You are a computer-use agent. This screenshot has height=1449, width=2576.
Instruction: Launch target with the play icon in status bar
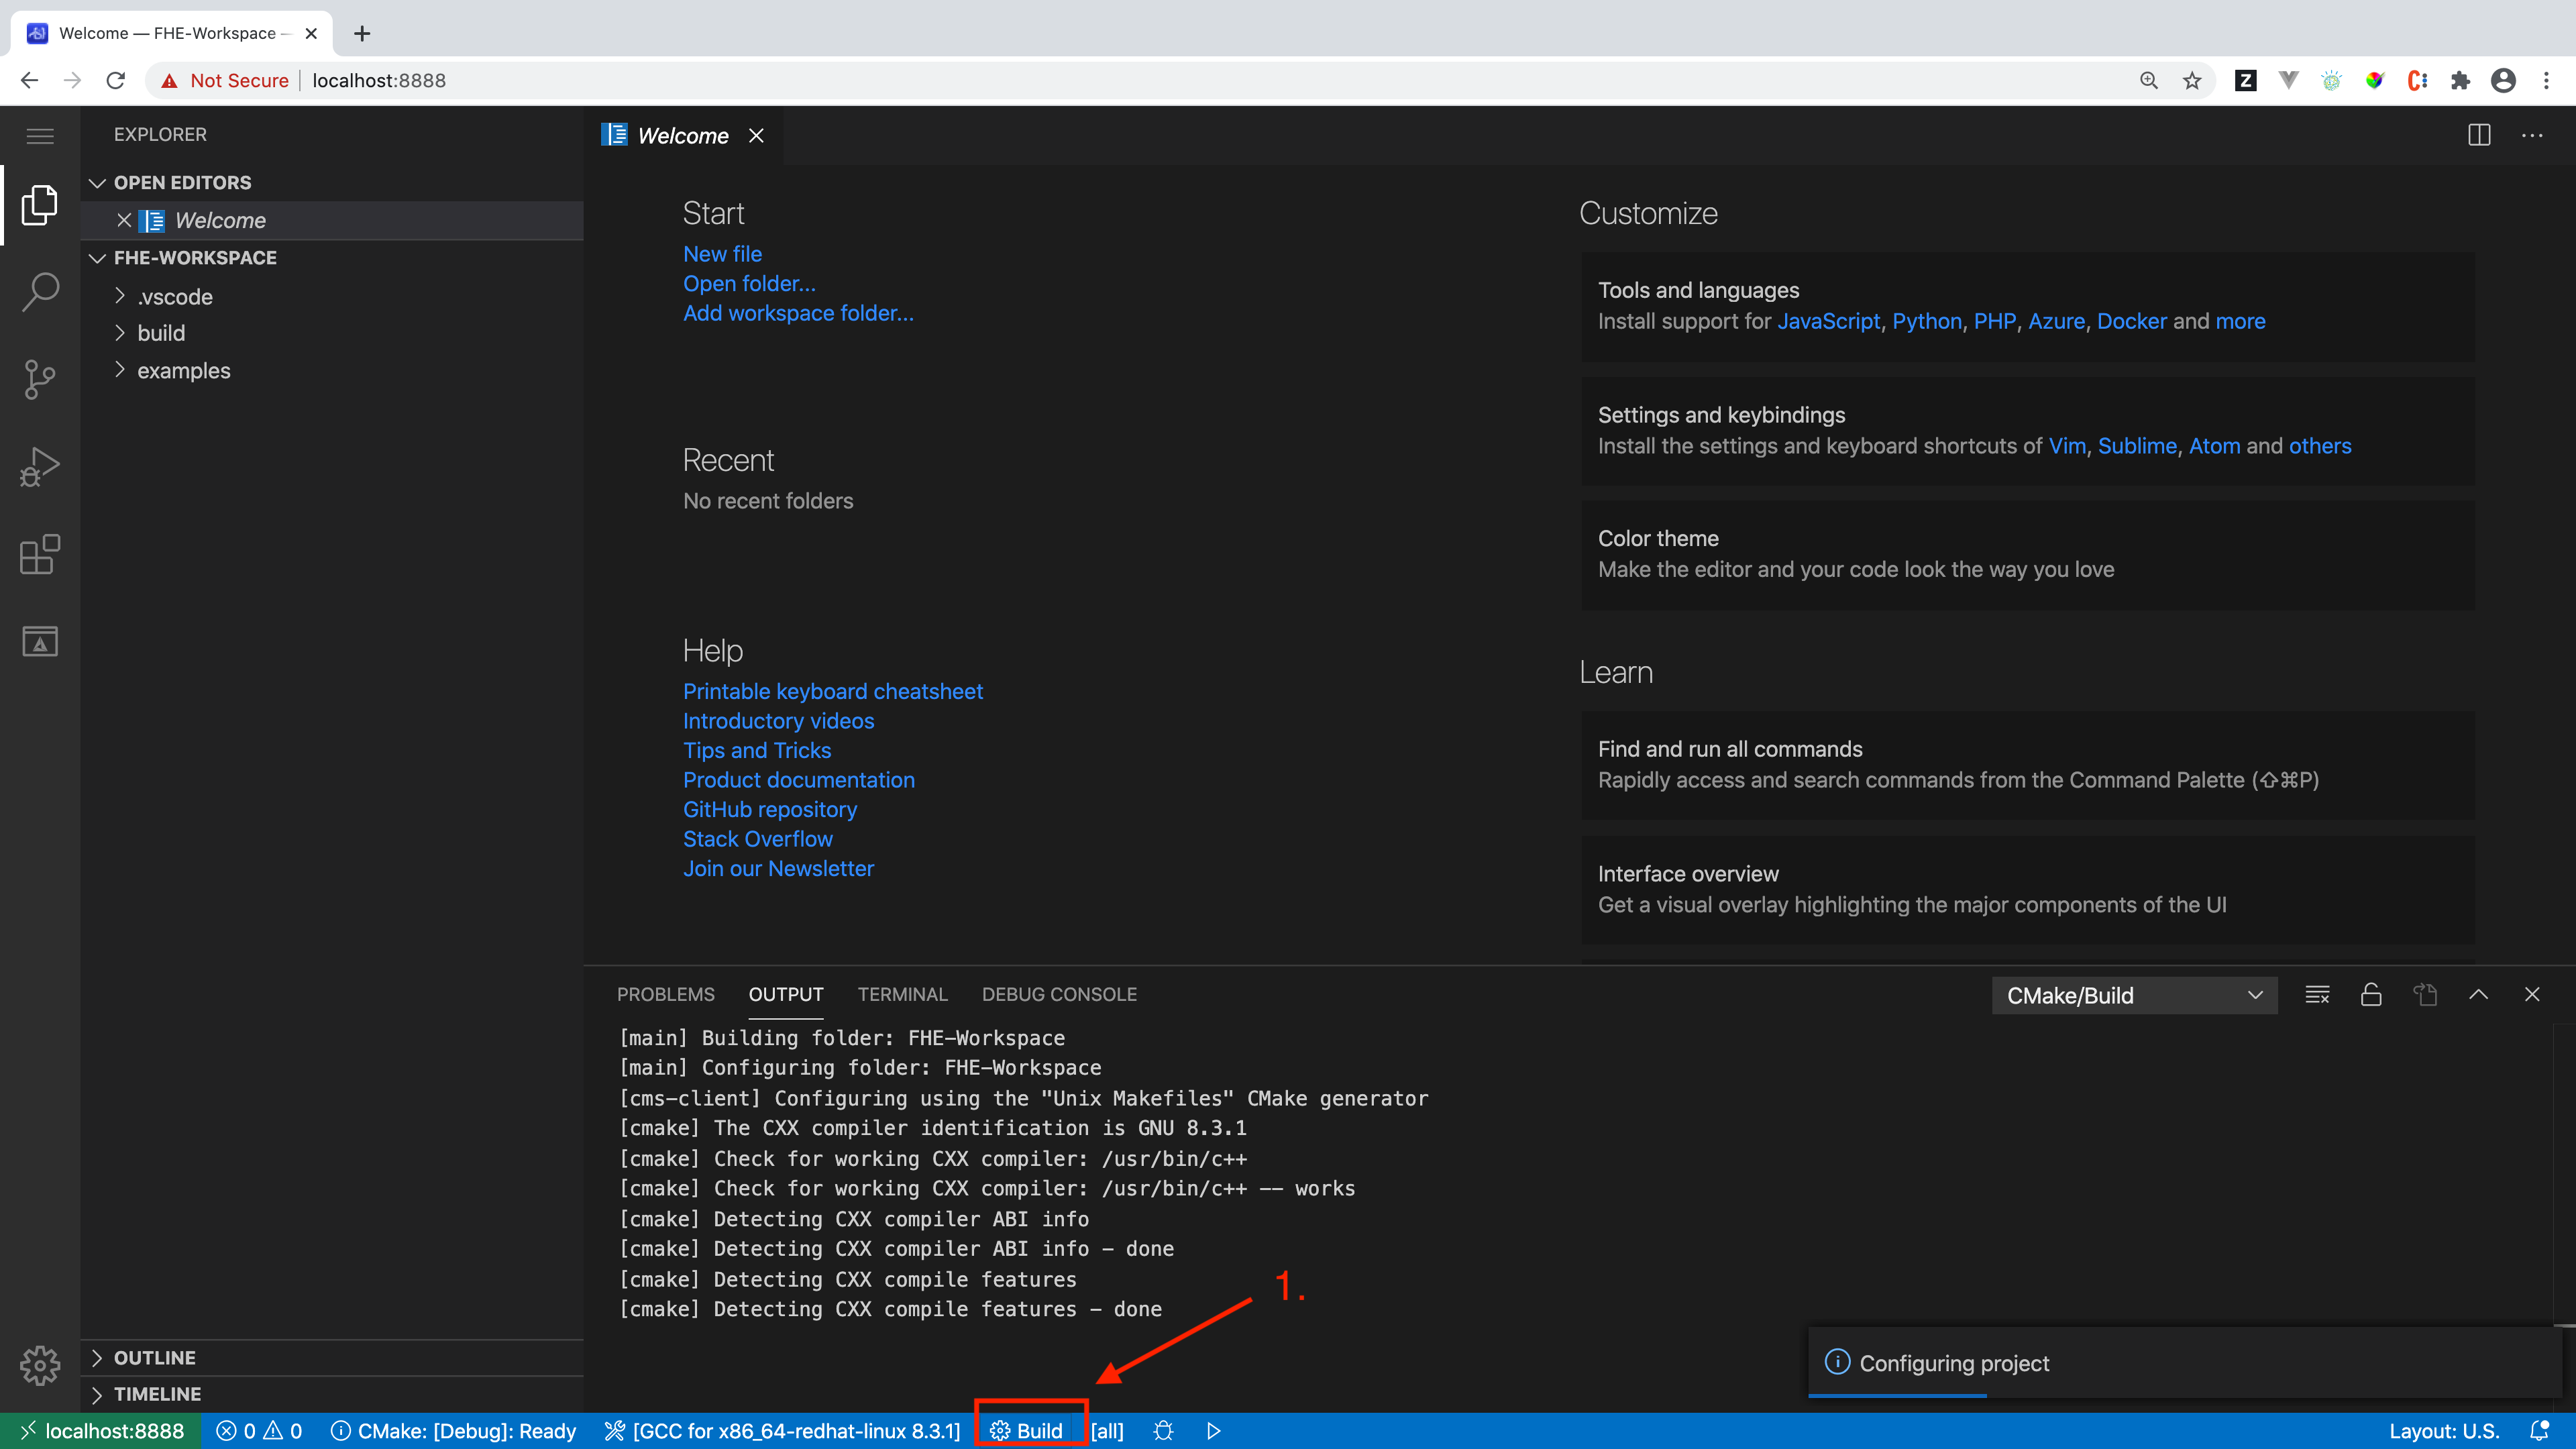1213,1431
